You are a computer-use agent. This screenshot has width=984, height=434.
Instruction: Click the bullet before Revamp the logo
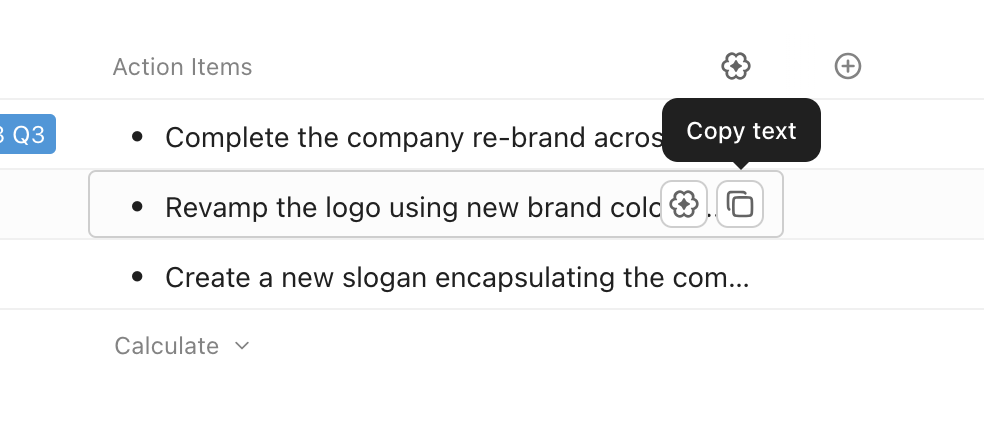point(138,206)
